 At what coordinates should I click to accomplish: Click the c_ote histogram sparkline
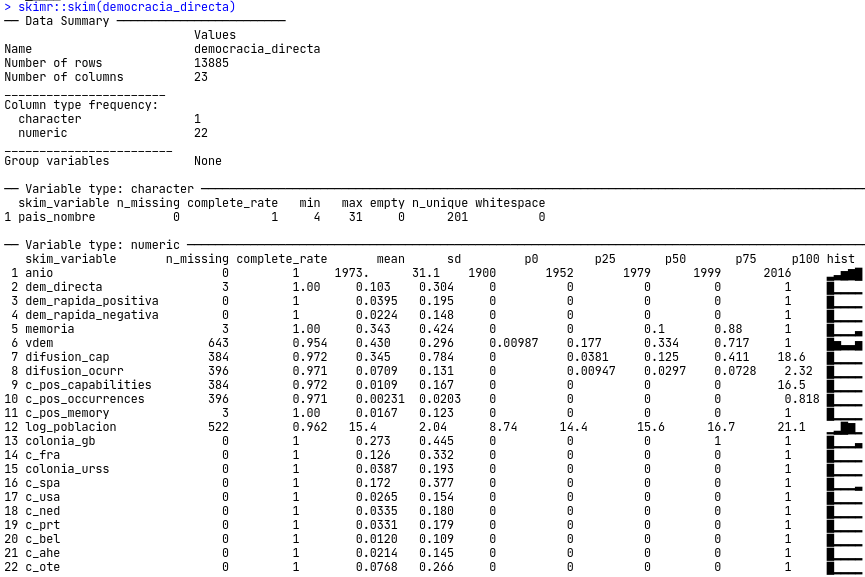tap(844, 567)
